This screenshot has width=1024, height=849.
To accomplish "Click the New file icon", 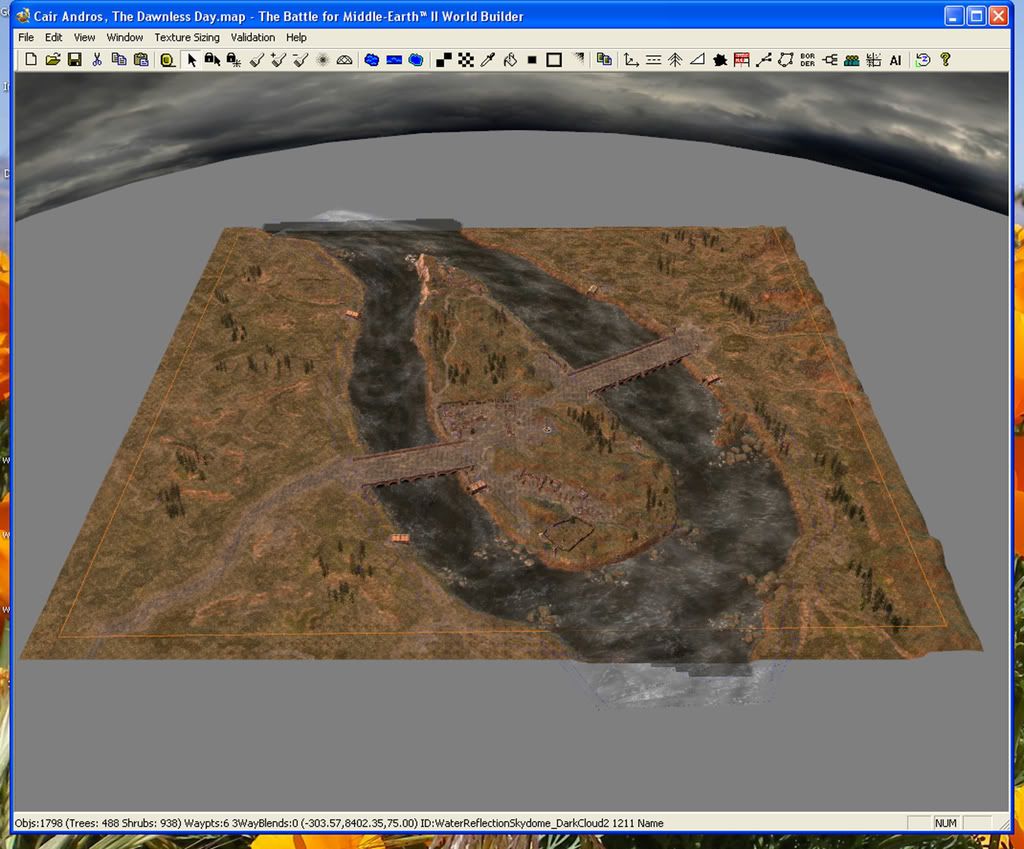I will (31, 60).
